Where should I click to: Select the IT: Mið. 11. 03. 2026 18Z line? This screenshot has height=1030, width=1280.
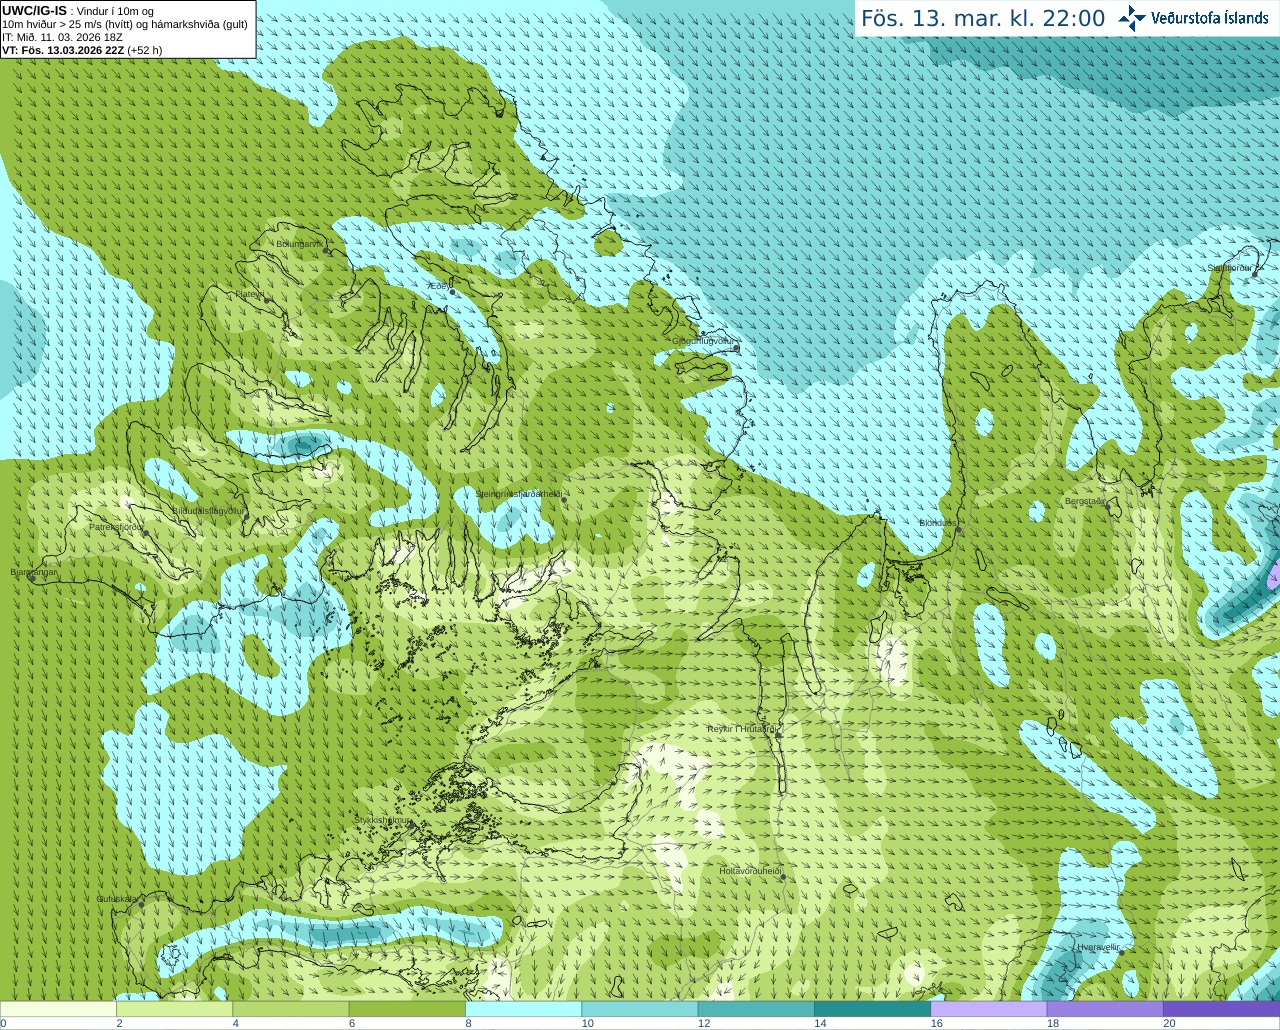point(62,37)
